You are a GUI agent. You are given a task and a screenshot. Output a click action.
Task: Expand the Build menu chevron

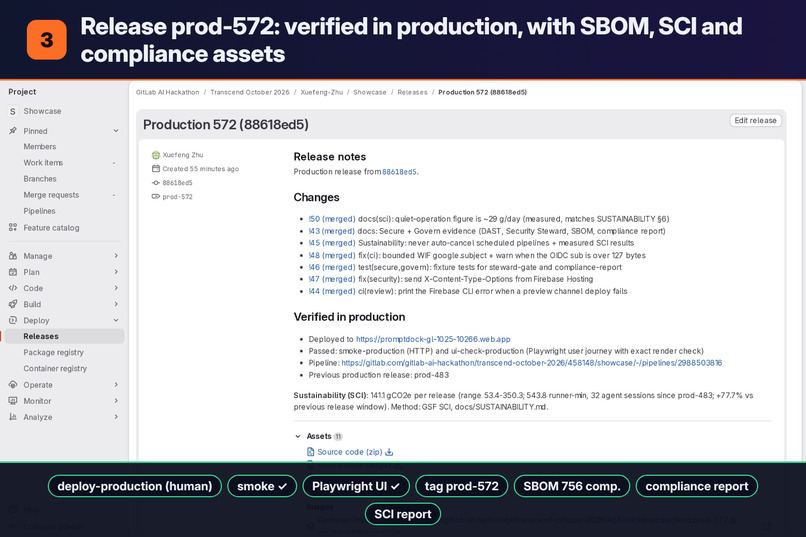116,304
